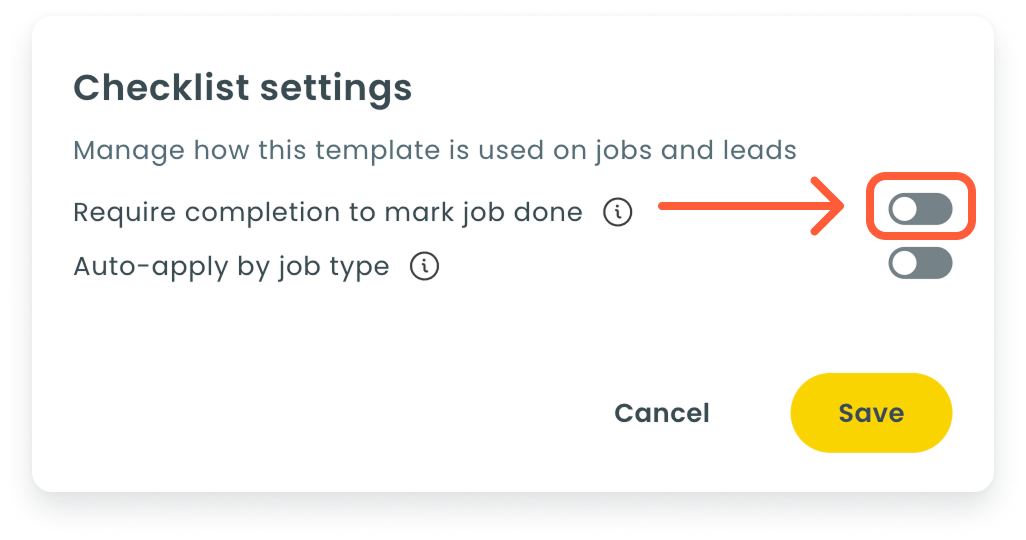Turn on Auto-apply by job type toggle
The height and width of the screenshot is (540, 1026).
920,264
